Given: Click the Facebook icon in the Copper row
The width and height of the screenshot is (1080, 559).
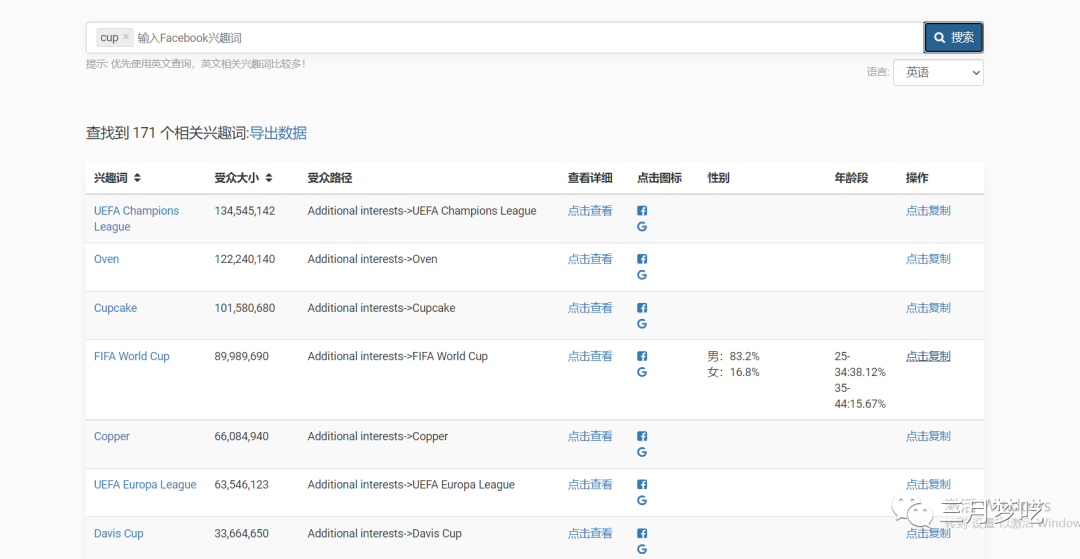Looking at the screenshot, I should coord(642,436).
